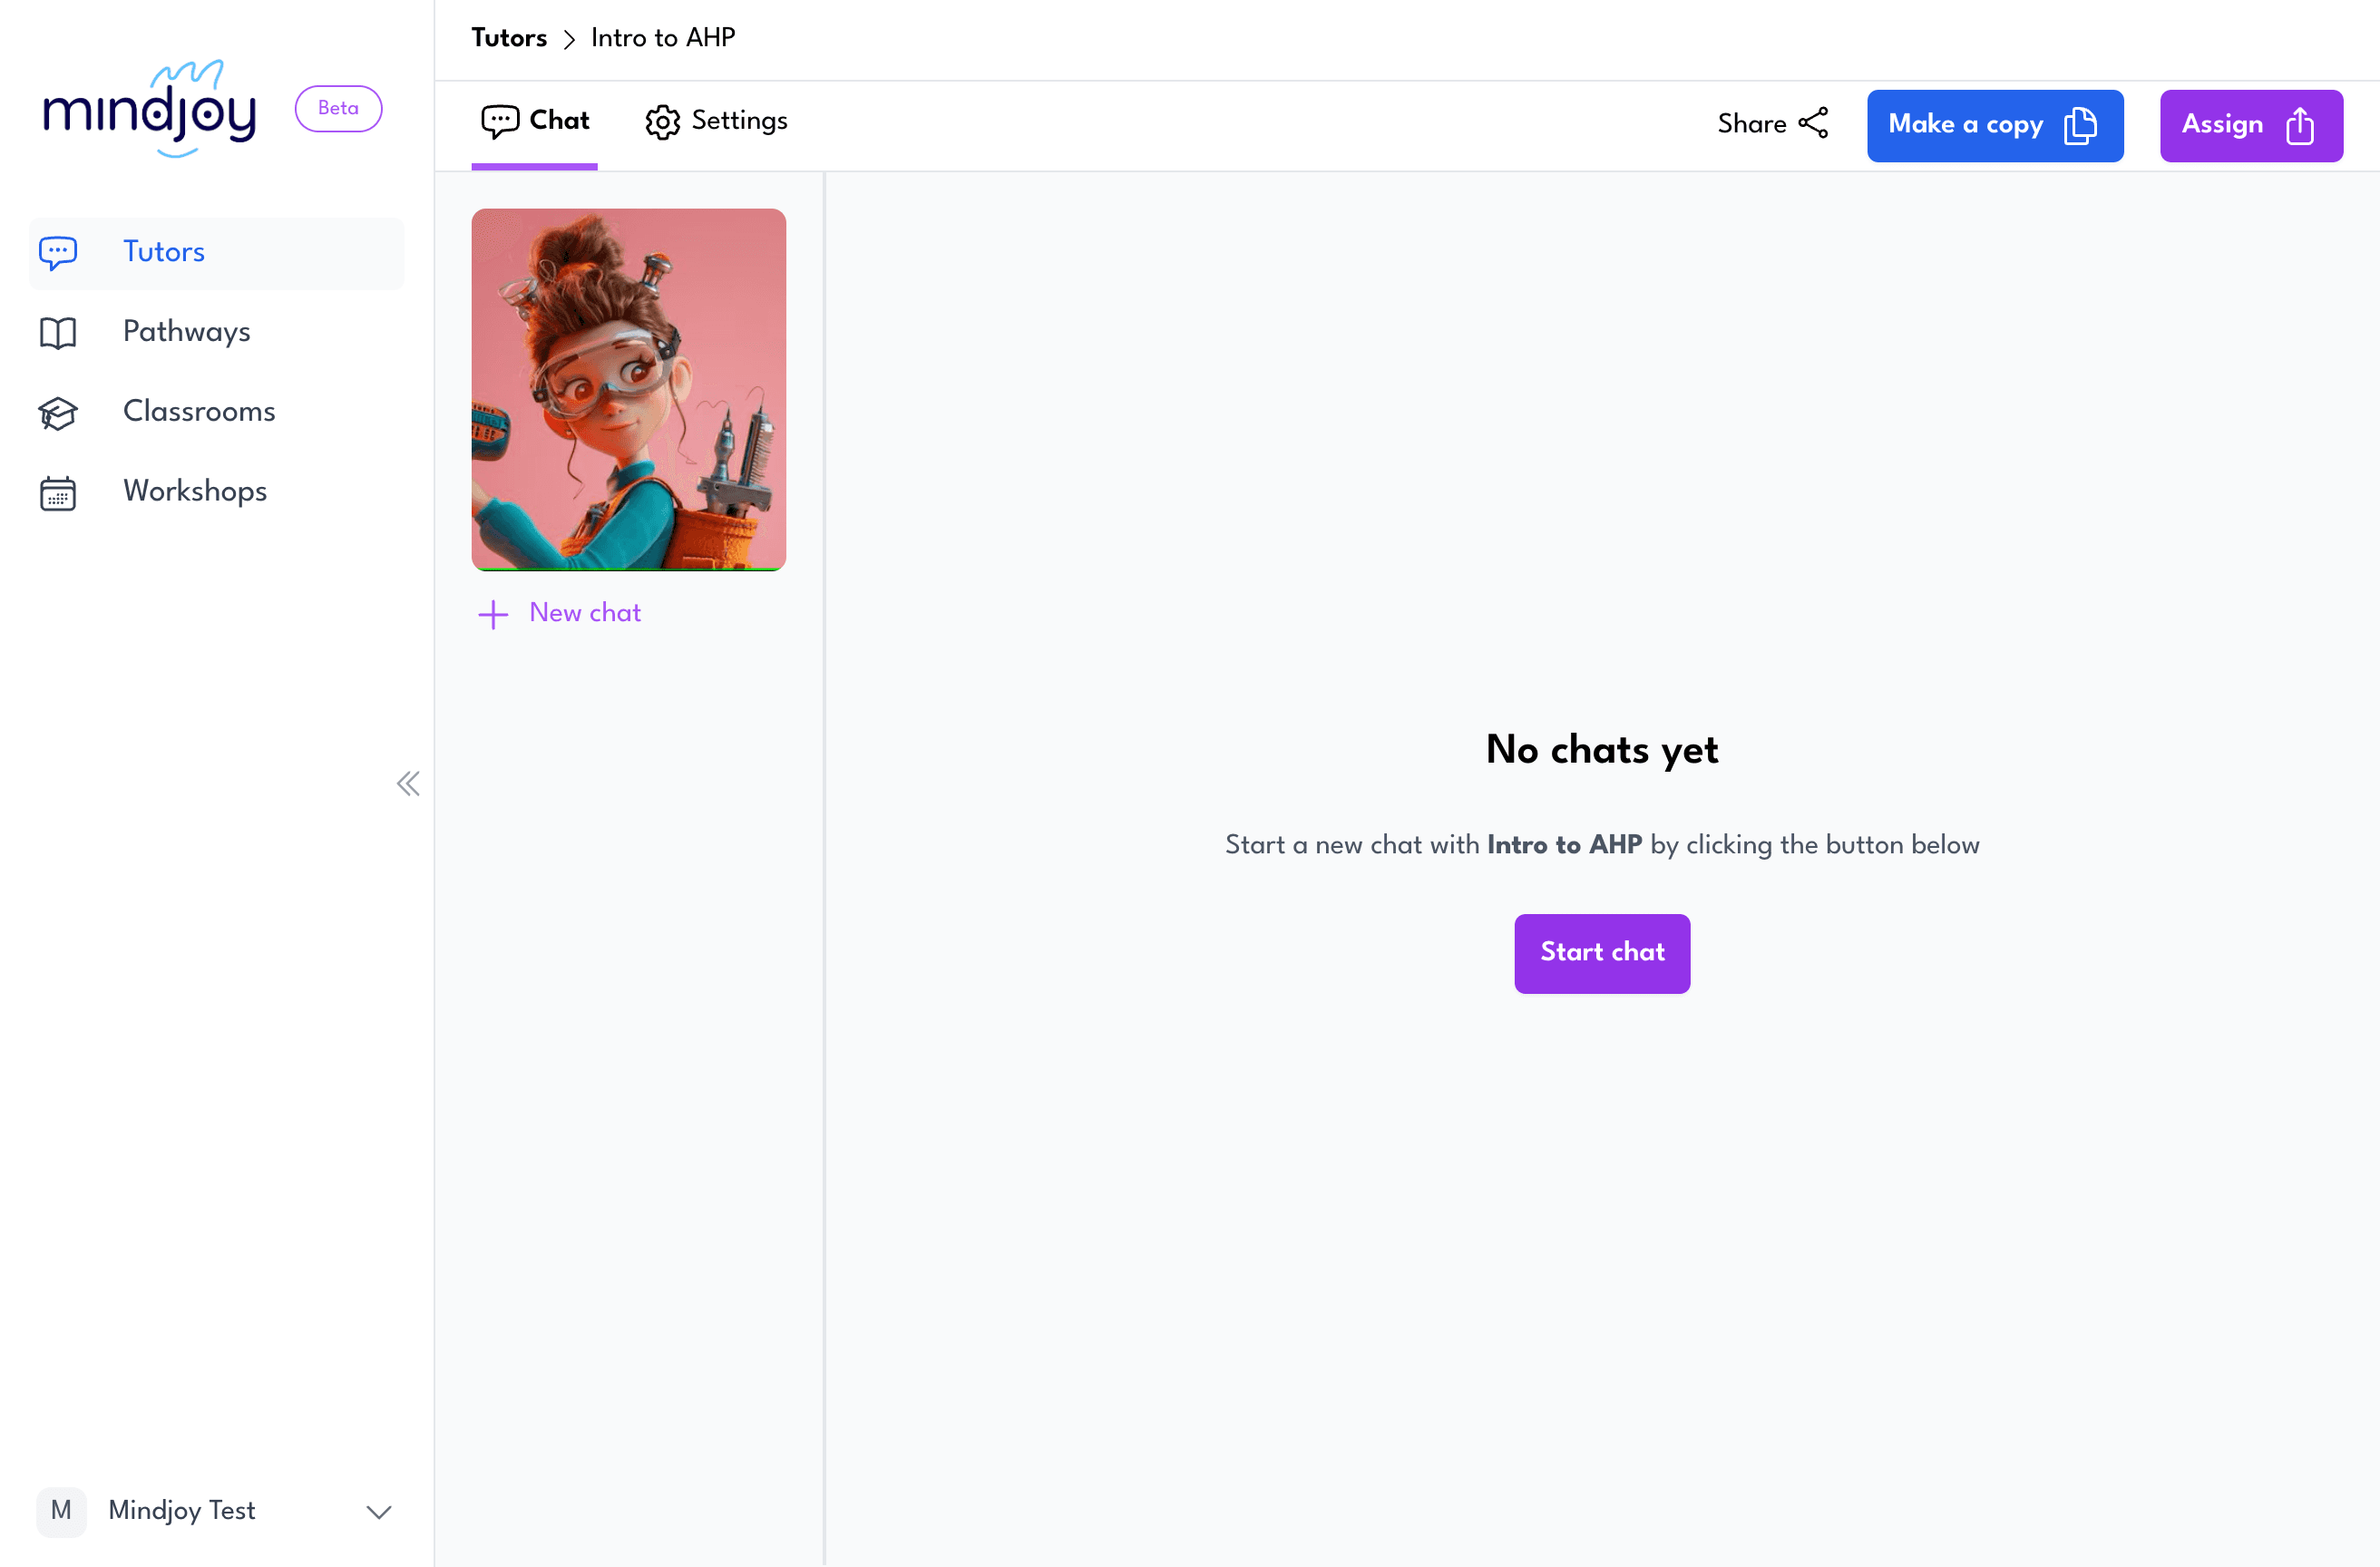Click the No chats yet heading
This screenshot has height=1567, width=2380.
click(1601, 750)
